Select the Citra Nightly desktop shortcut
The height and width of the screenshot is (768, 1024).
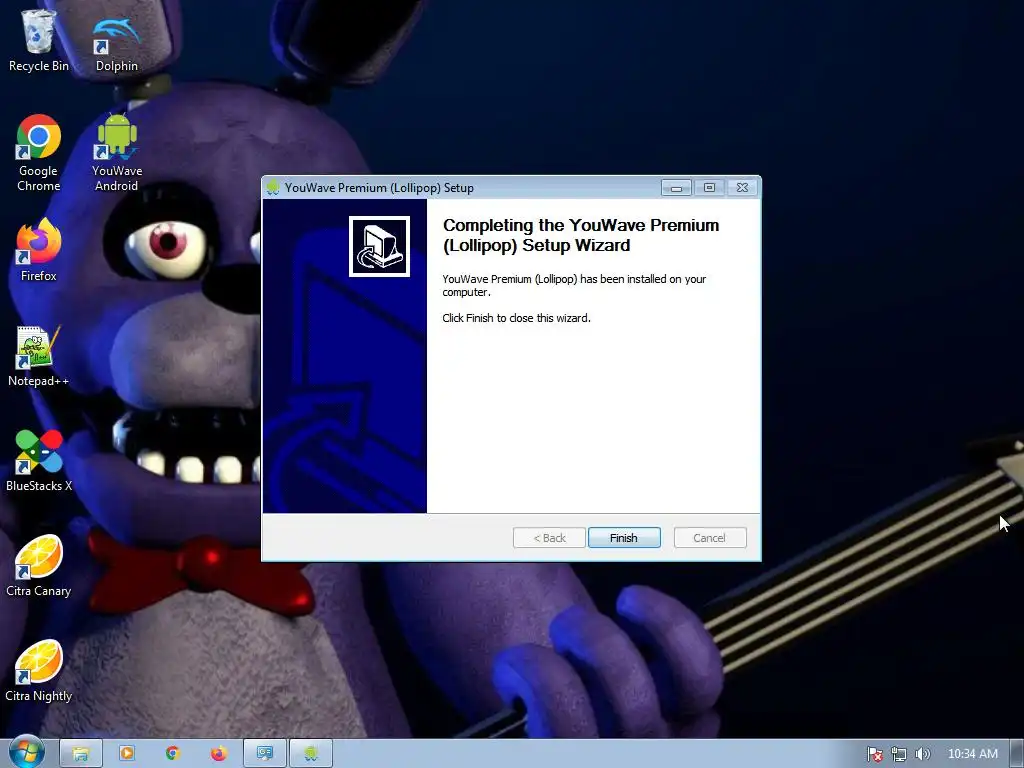pyautogui.click(x=39, y=671)
